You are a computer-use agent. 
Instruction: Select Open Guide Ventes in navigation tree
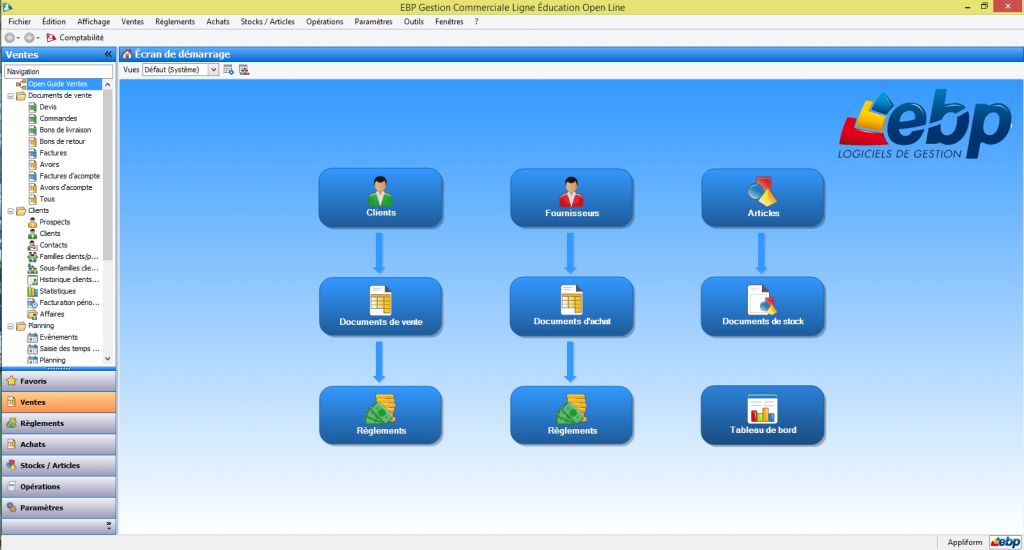click(57, 84)
